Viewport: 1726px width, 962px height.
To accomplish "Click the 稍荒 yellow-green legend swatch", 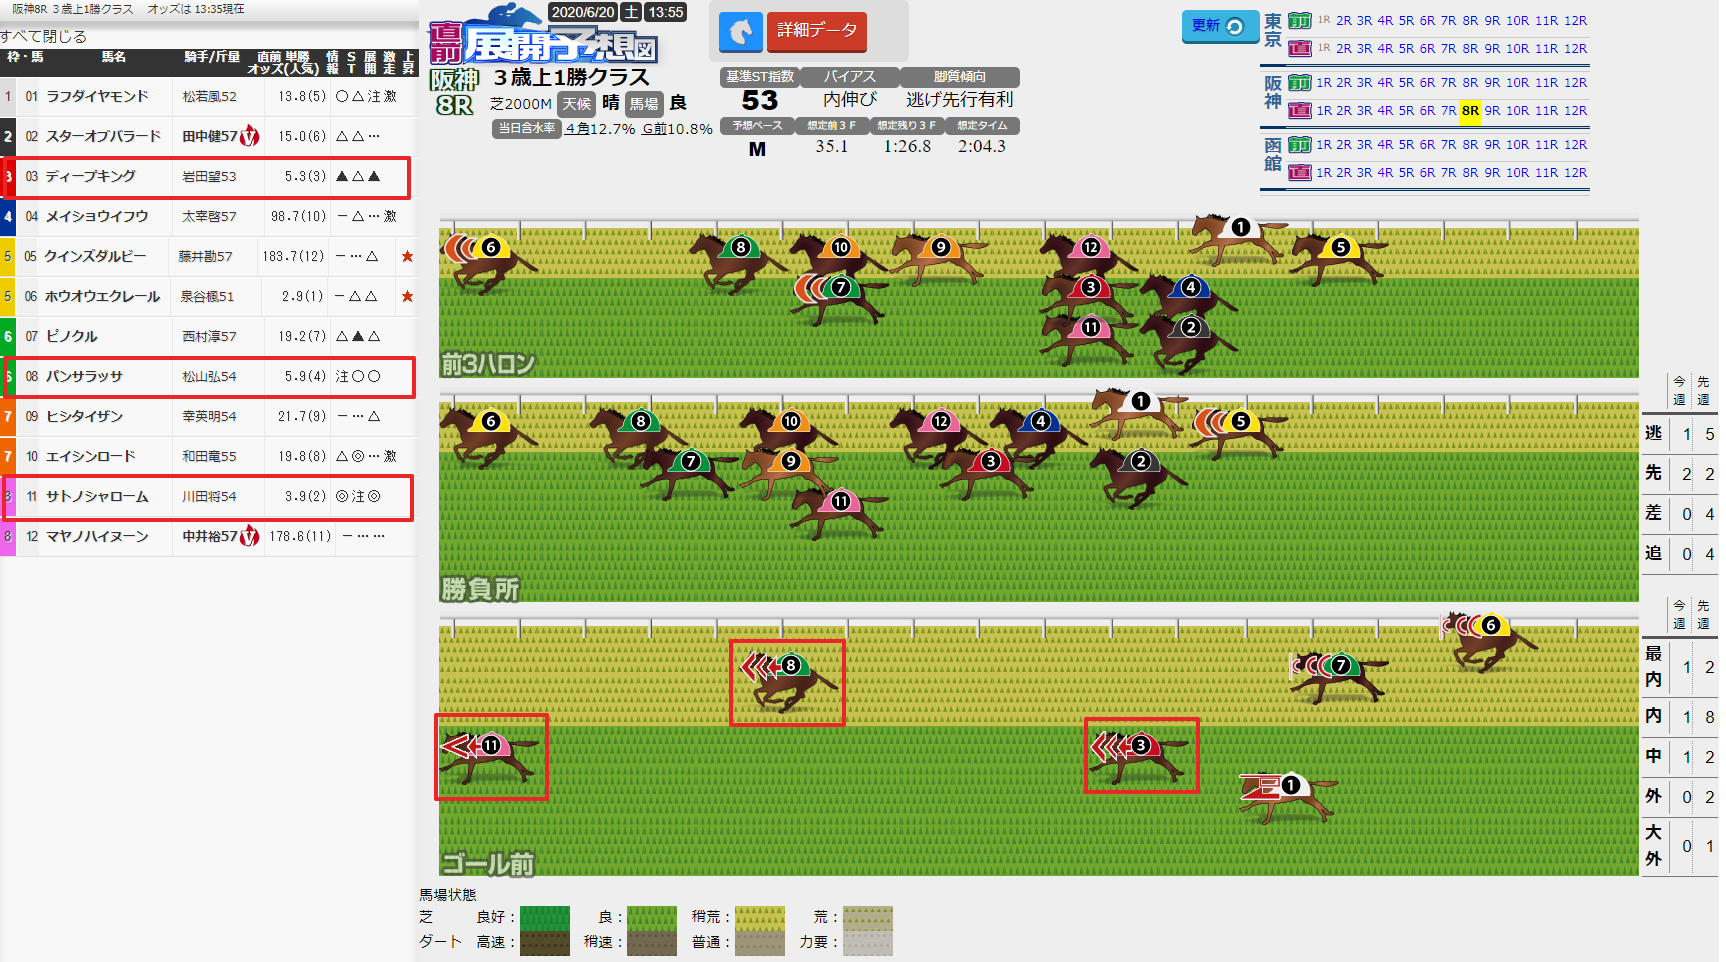I will pos(760,918).
